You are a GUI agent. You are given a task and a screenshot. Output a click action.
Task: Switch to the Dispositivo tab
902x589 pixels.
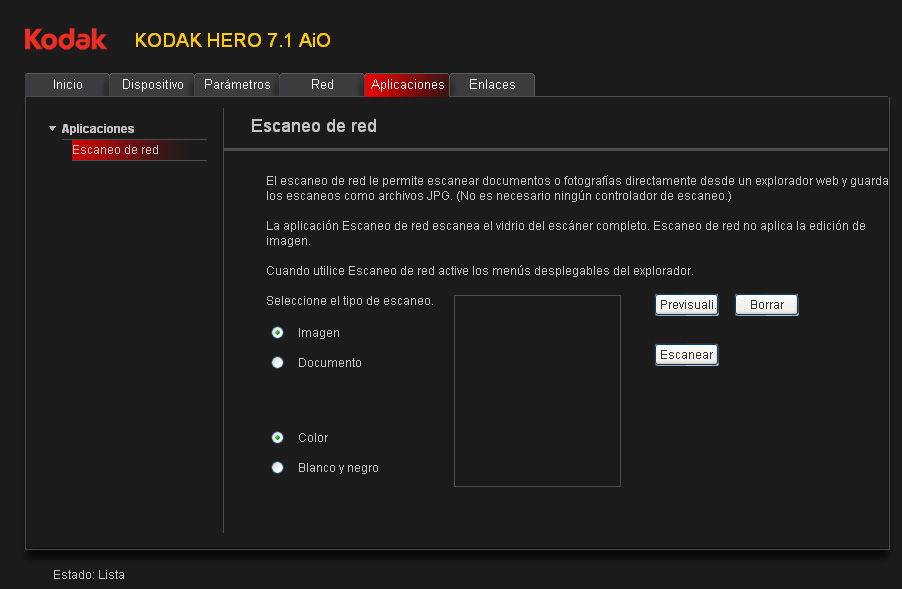152,85
